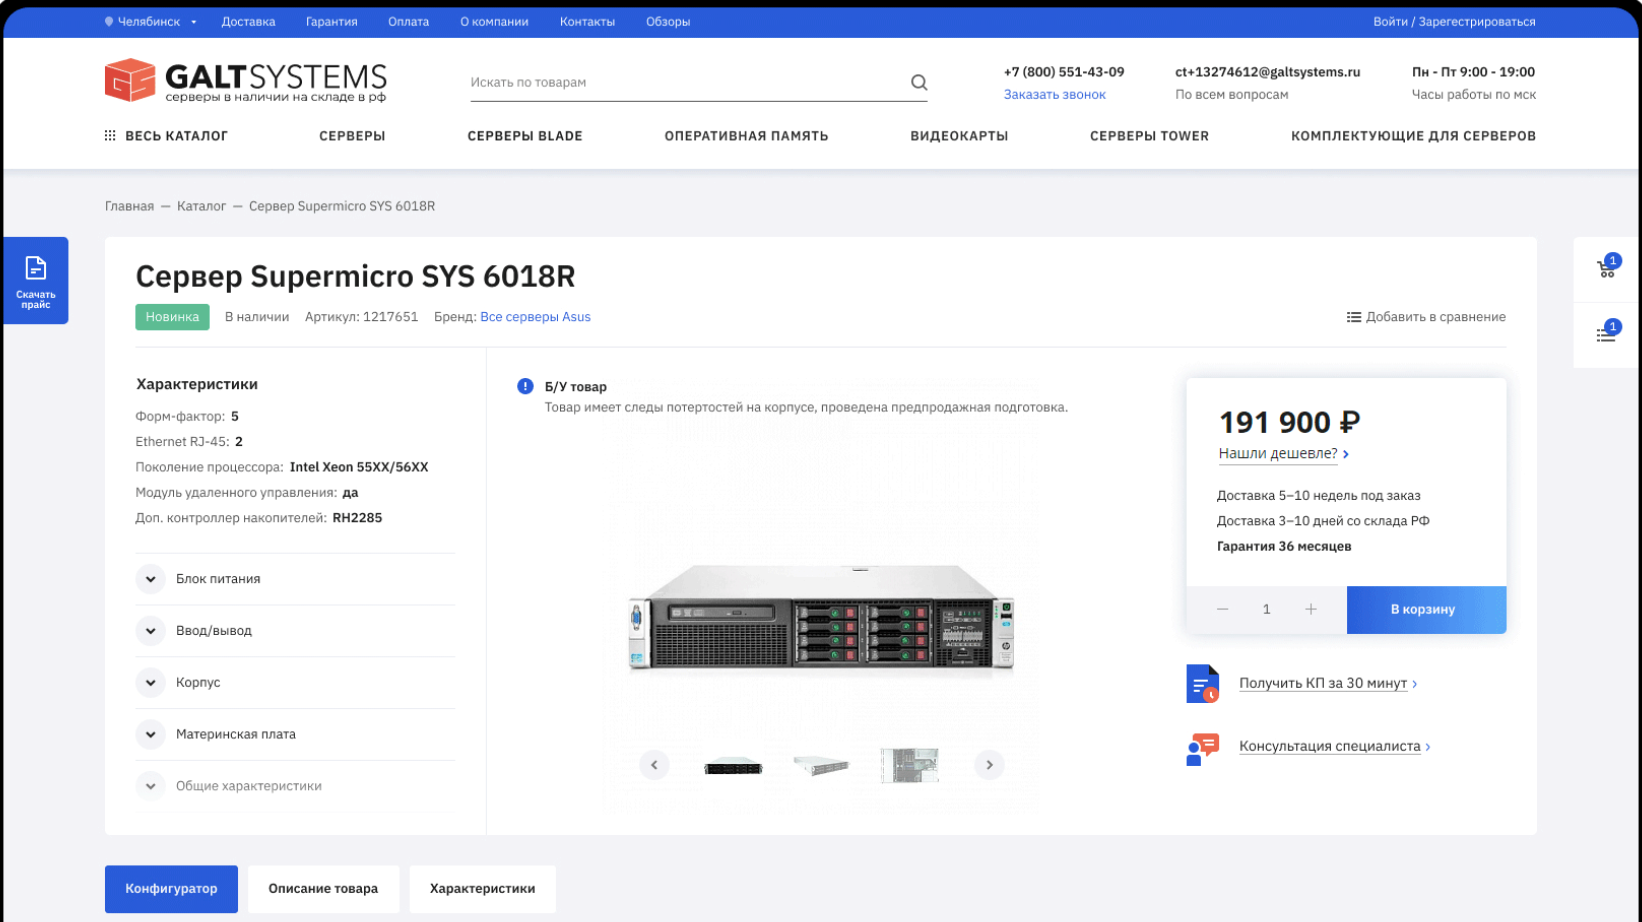Go to Главная breadcrumb
Image resolution: width=1642 pixels, height=922 pixels.
pyautogui.click(x=130, y=206)
